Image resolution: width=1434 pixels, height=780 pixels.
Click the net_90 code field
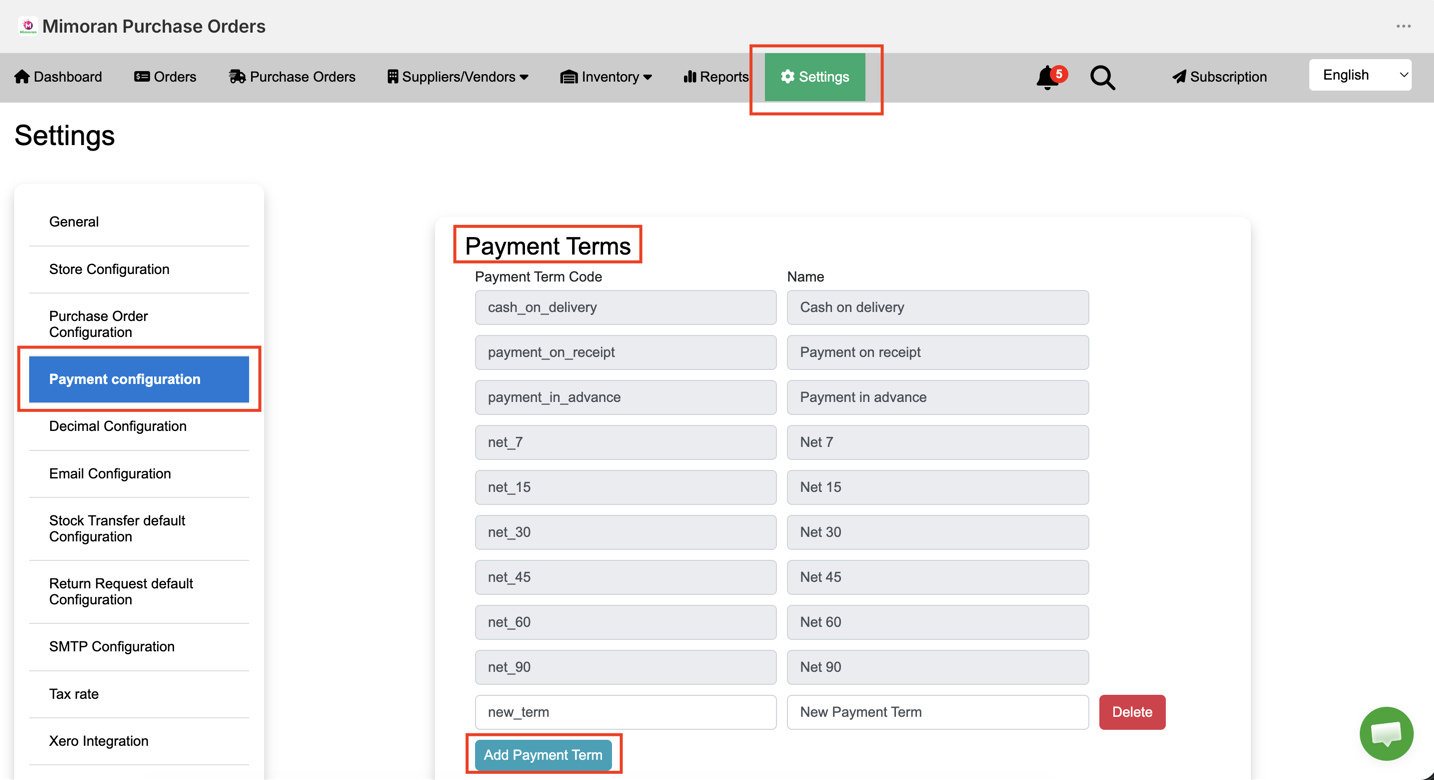tap(626, 667)
